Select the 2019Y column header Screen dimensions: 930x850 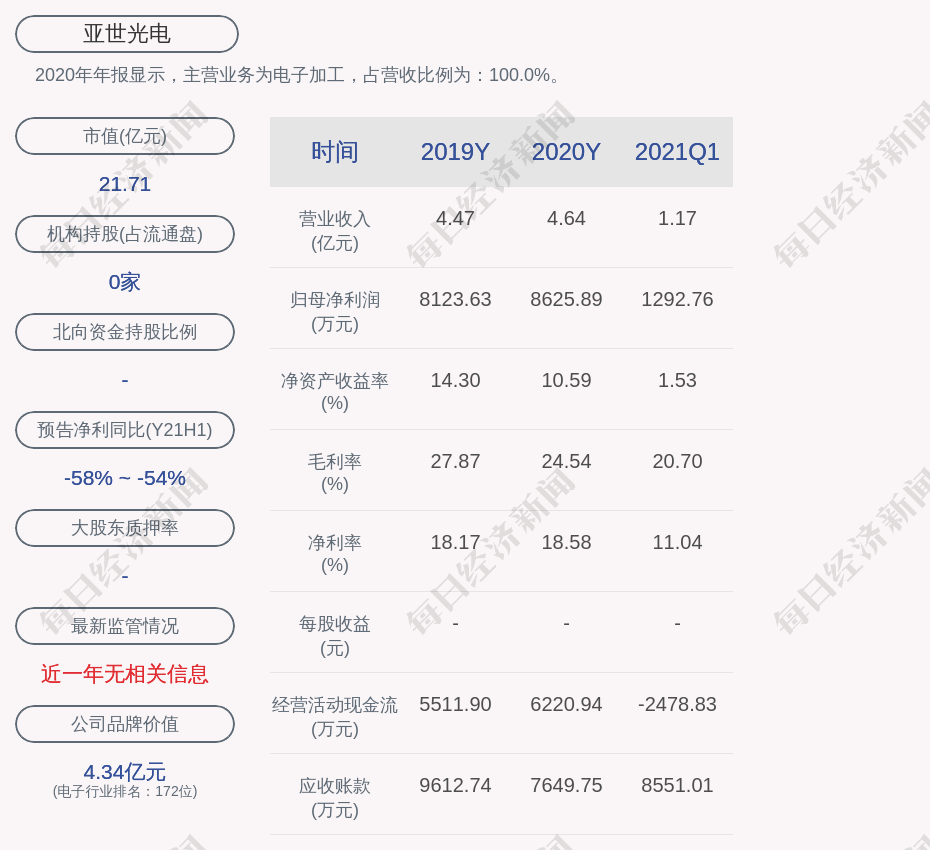click(x=455, y=152)
